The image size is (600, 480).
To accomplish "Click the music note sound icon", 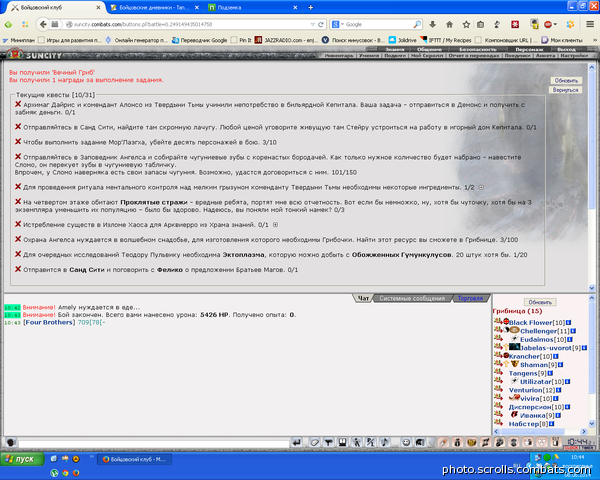I will 385,442.
